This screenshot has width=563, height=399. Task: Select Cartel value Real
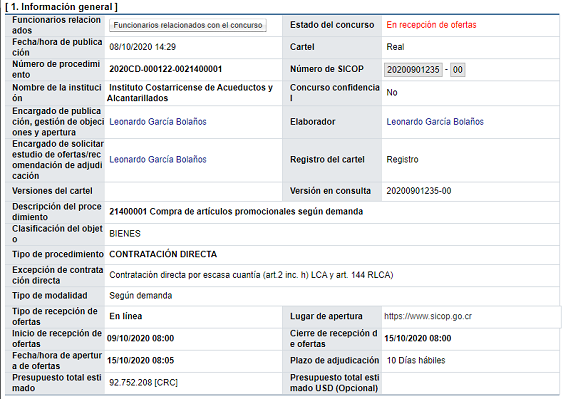[395, 47]
